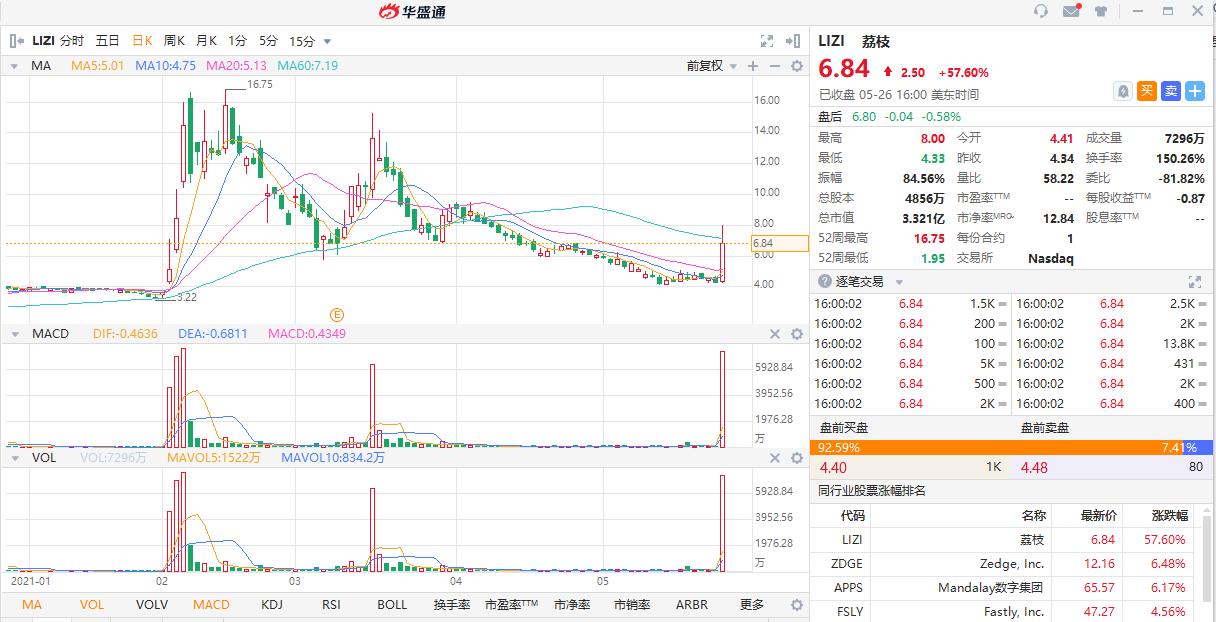Click pre-market bid price 4.40
Screen dimensions: 1216x622
click(833, 467)
